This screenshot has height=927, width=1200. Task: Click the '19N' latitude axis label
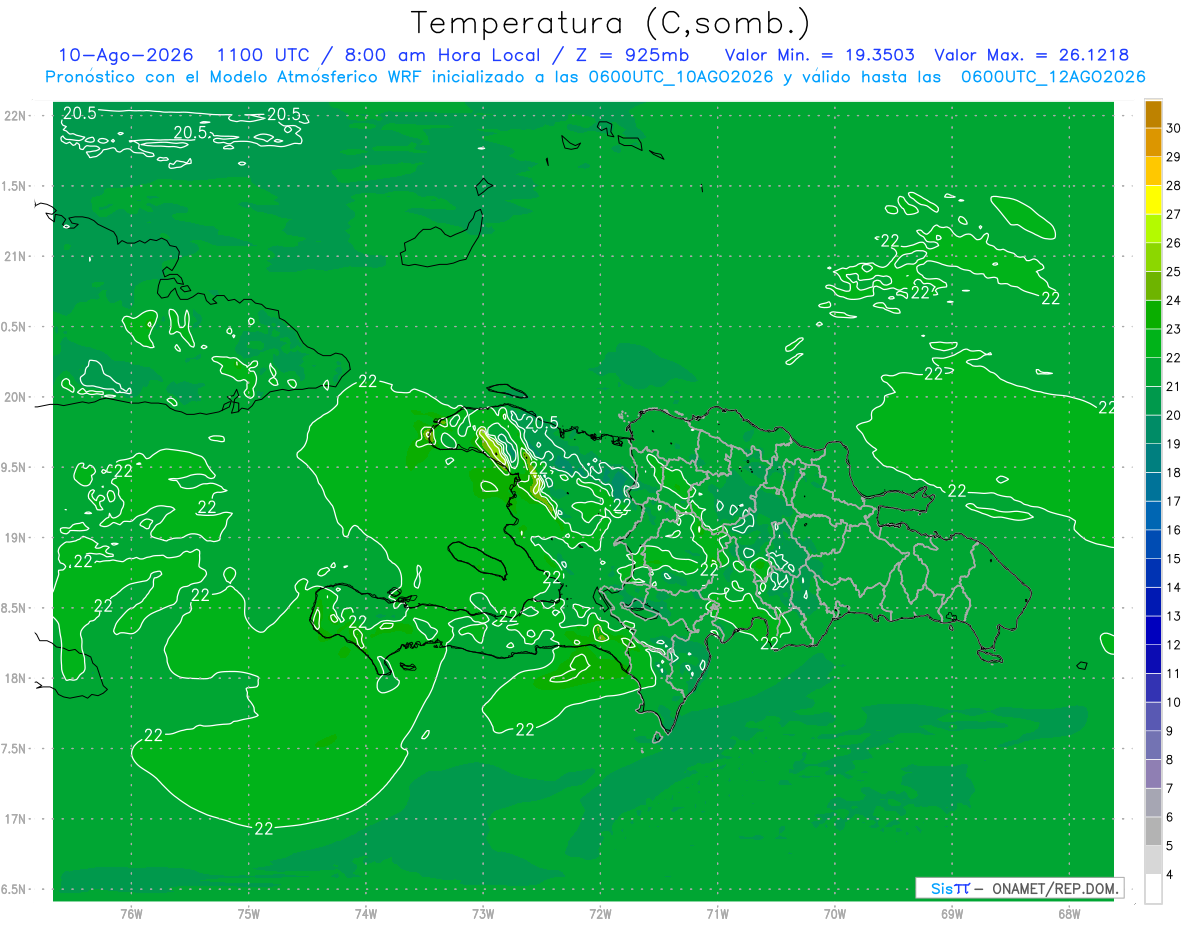point(16,538)
